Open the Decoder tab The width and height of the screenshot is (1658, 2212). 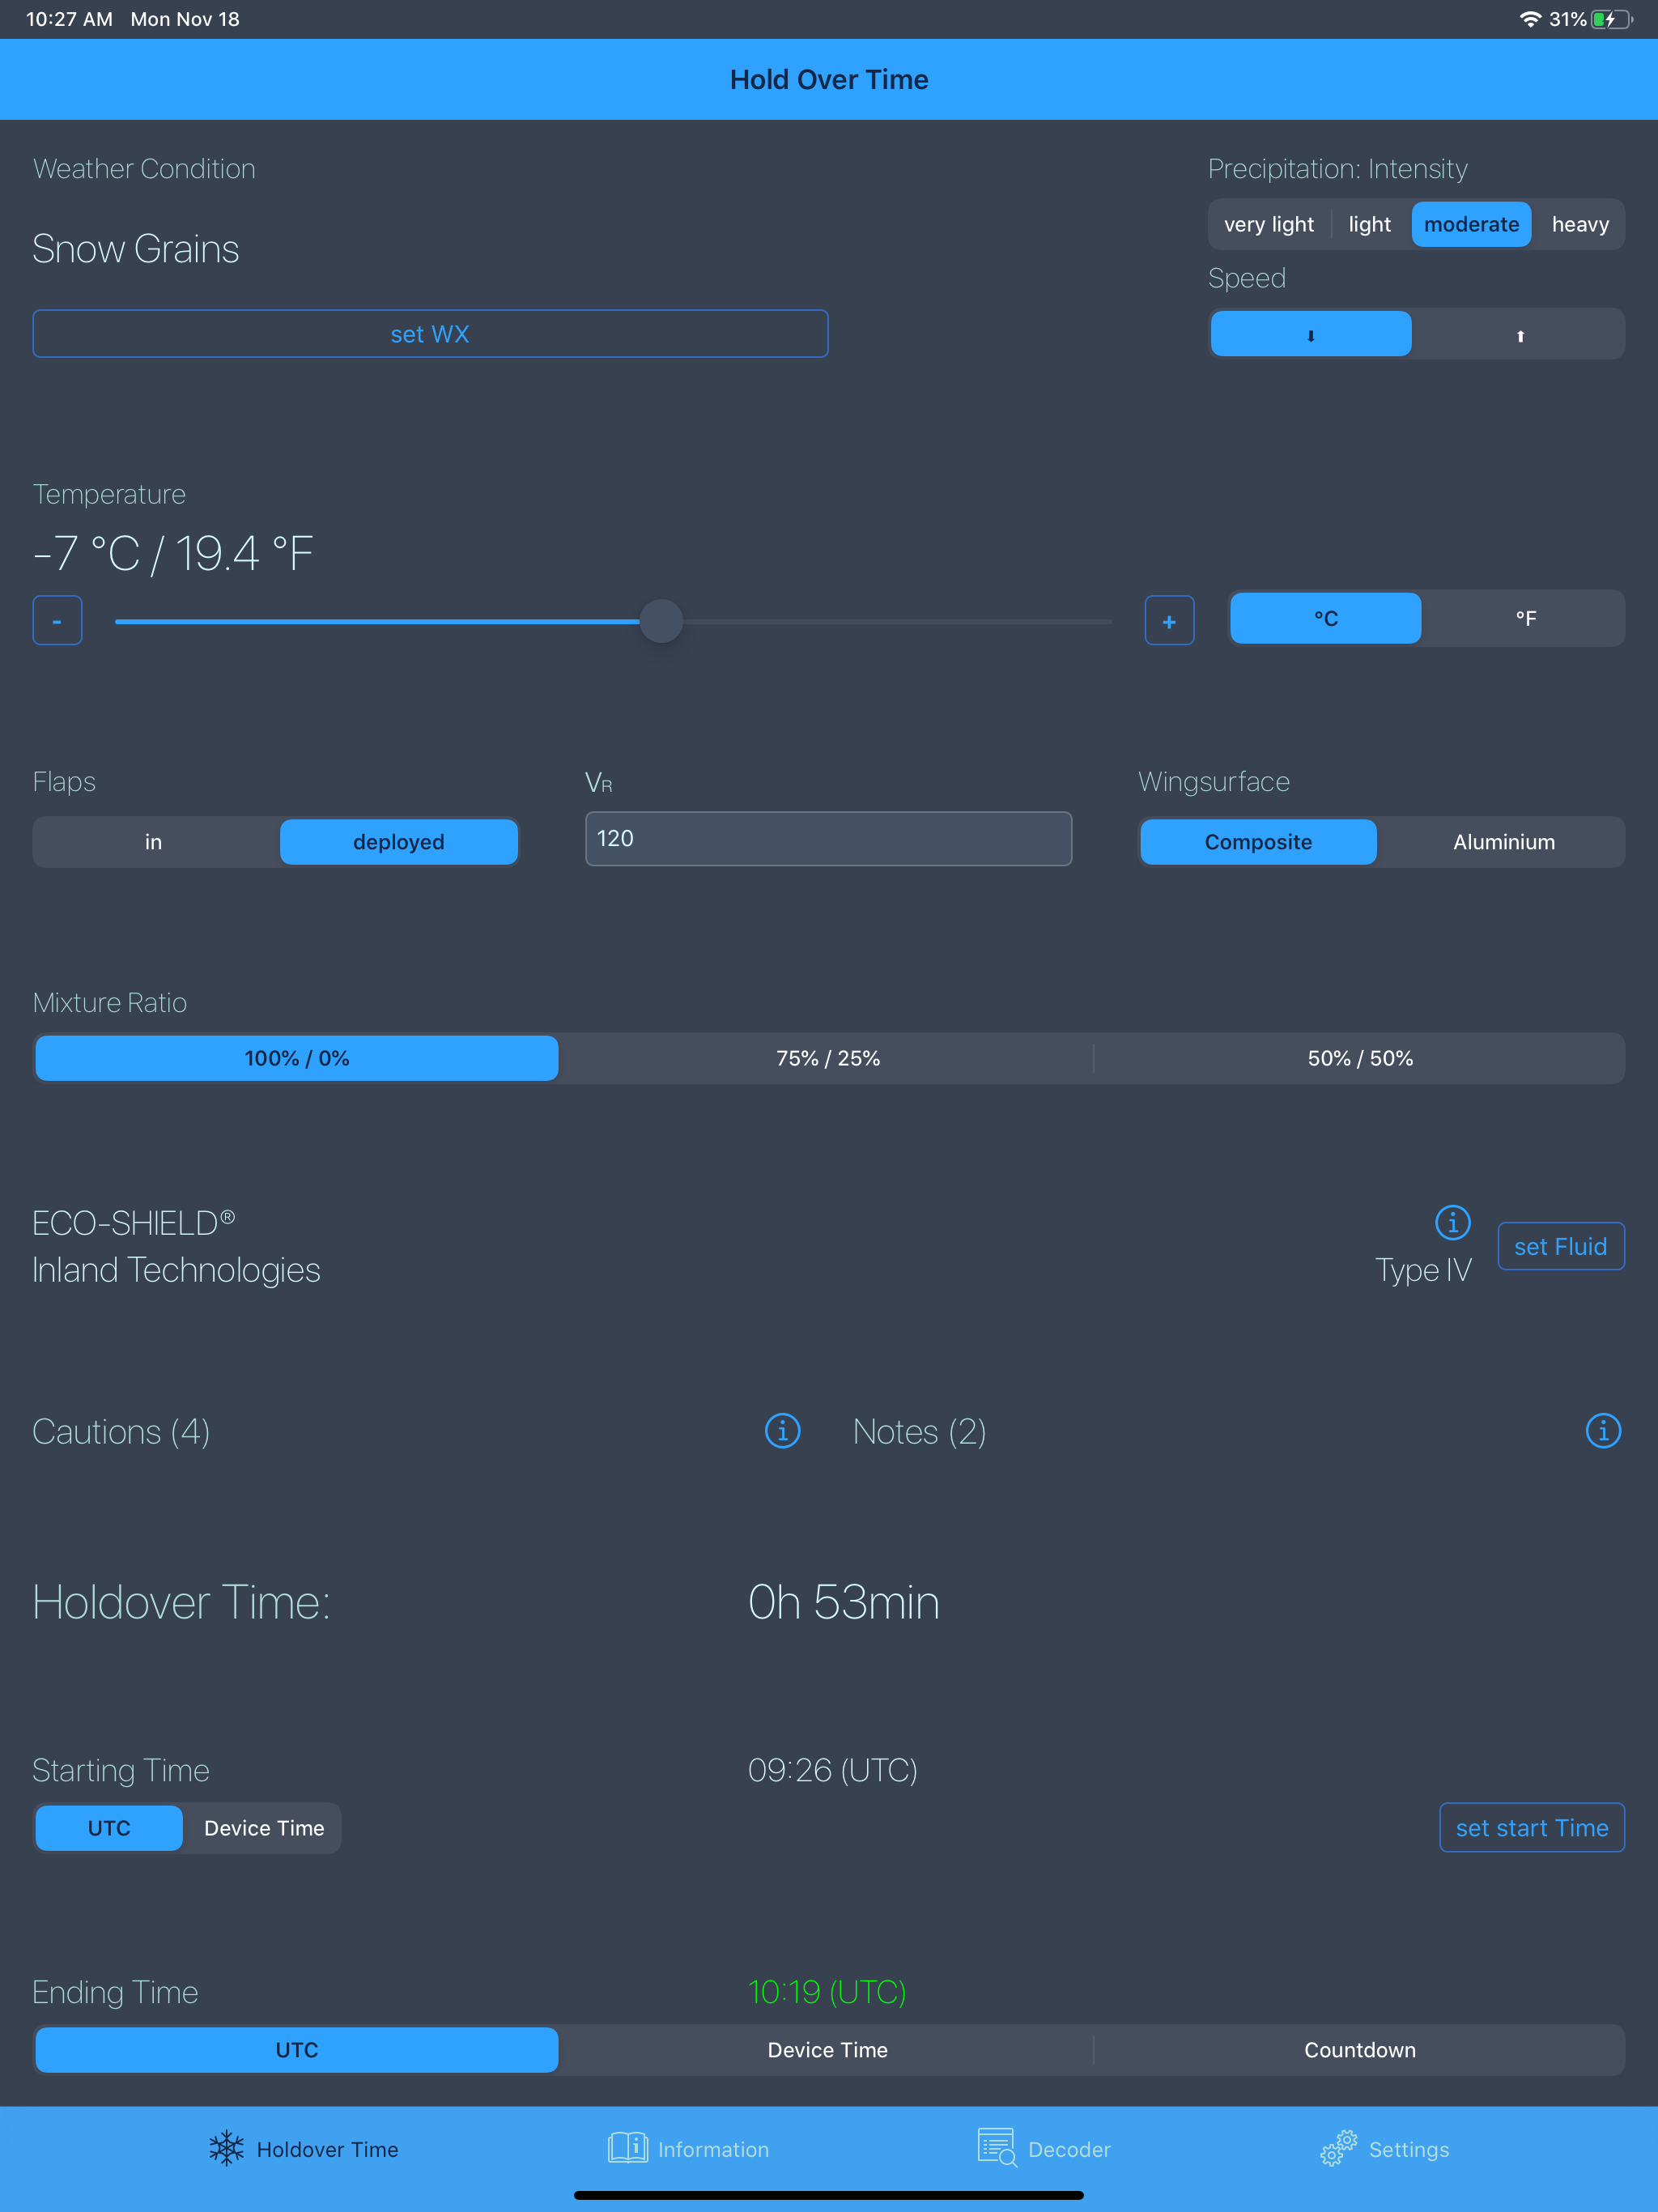click(1044, 2148)
